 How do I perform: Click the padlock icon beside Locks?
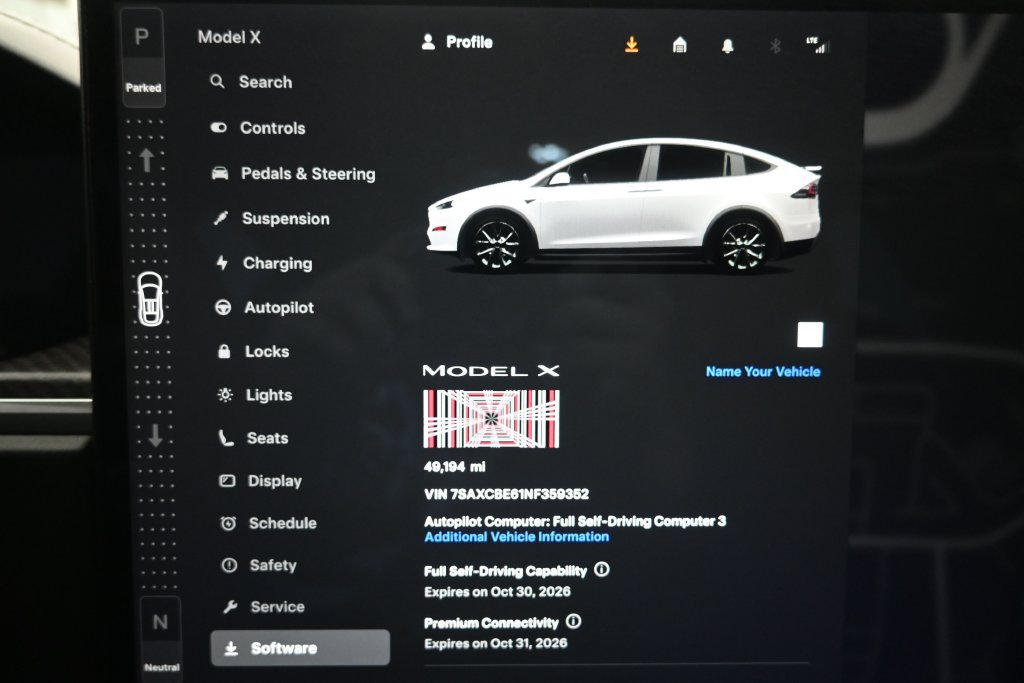coord(224,351)
